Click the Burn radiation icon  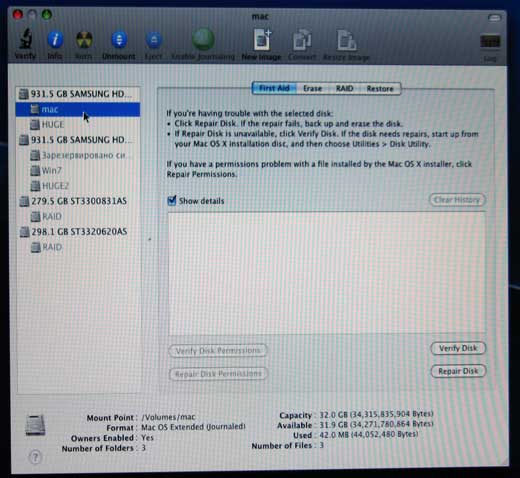coord(84,40)
